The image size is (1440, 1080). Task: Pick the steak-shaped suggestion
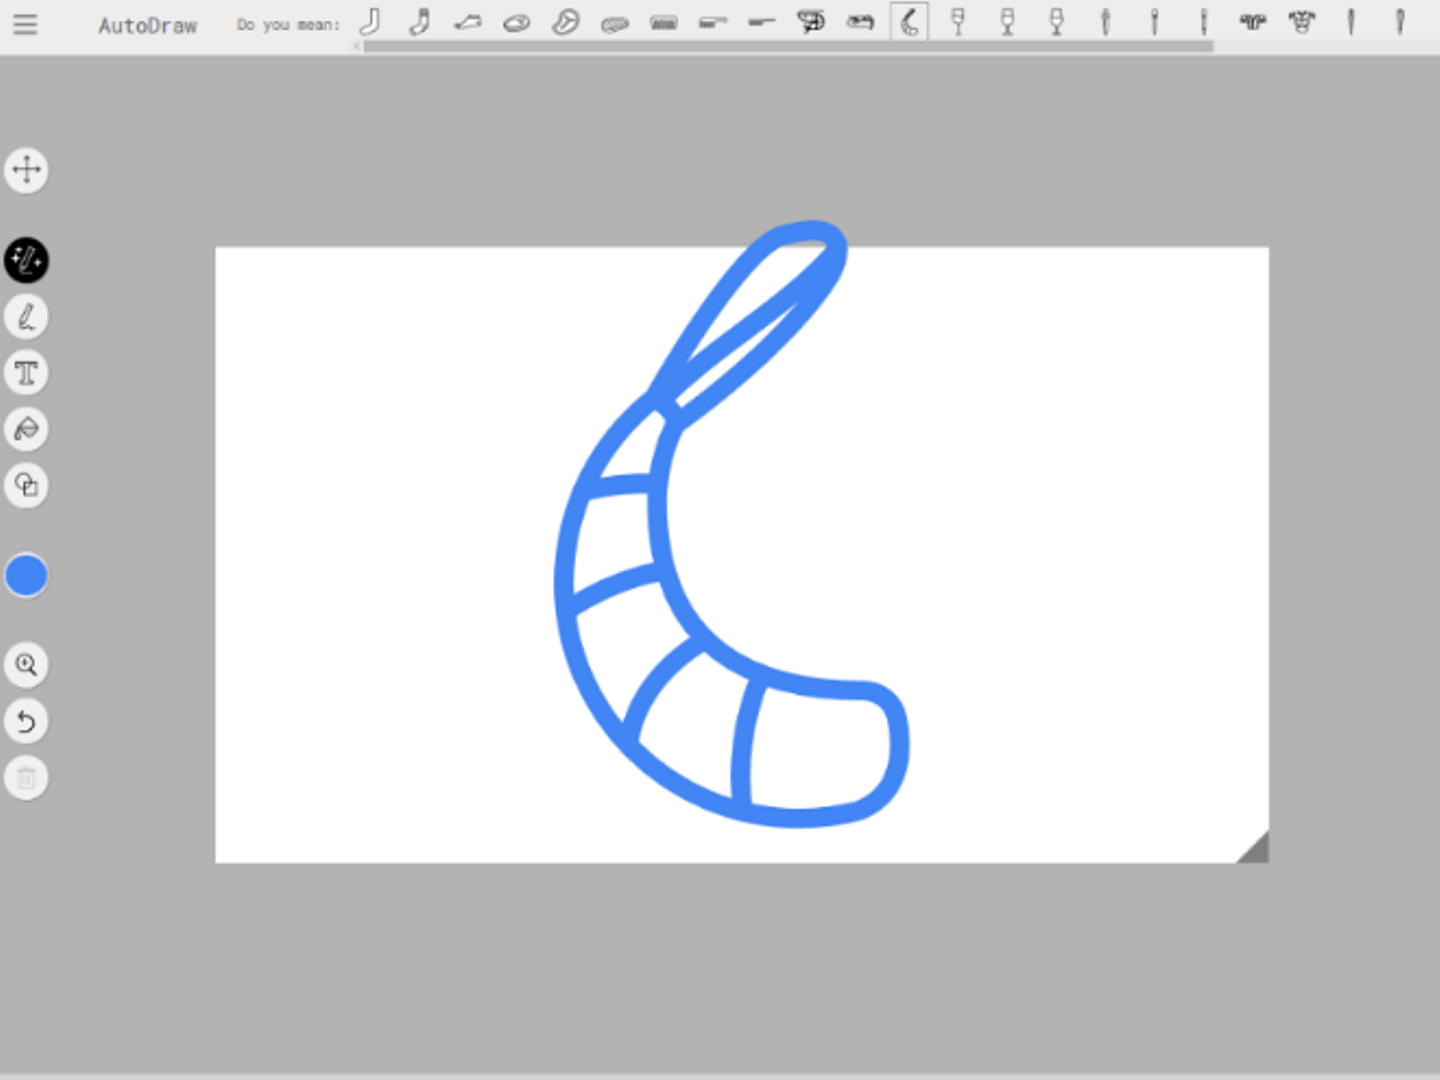pyautogui.click(x=566, y=21)
